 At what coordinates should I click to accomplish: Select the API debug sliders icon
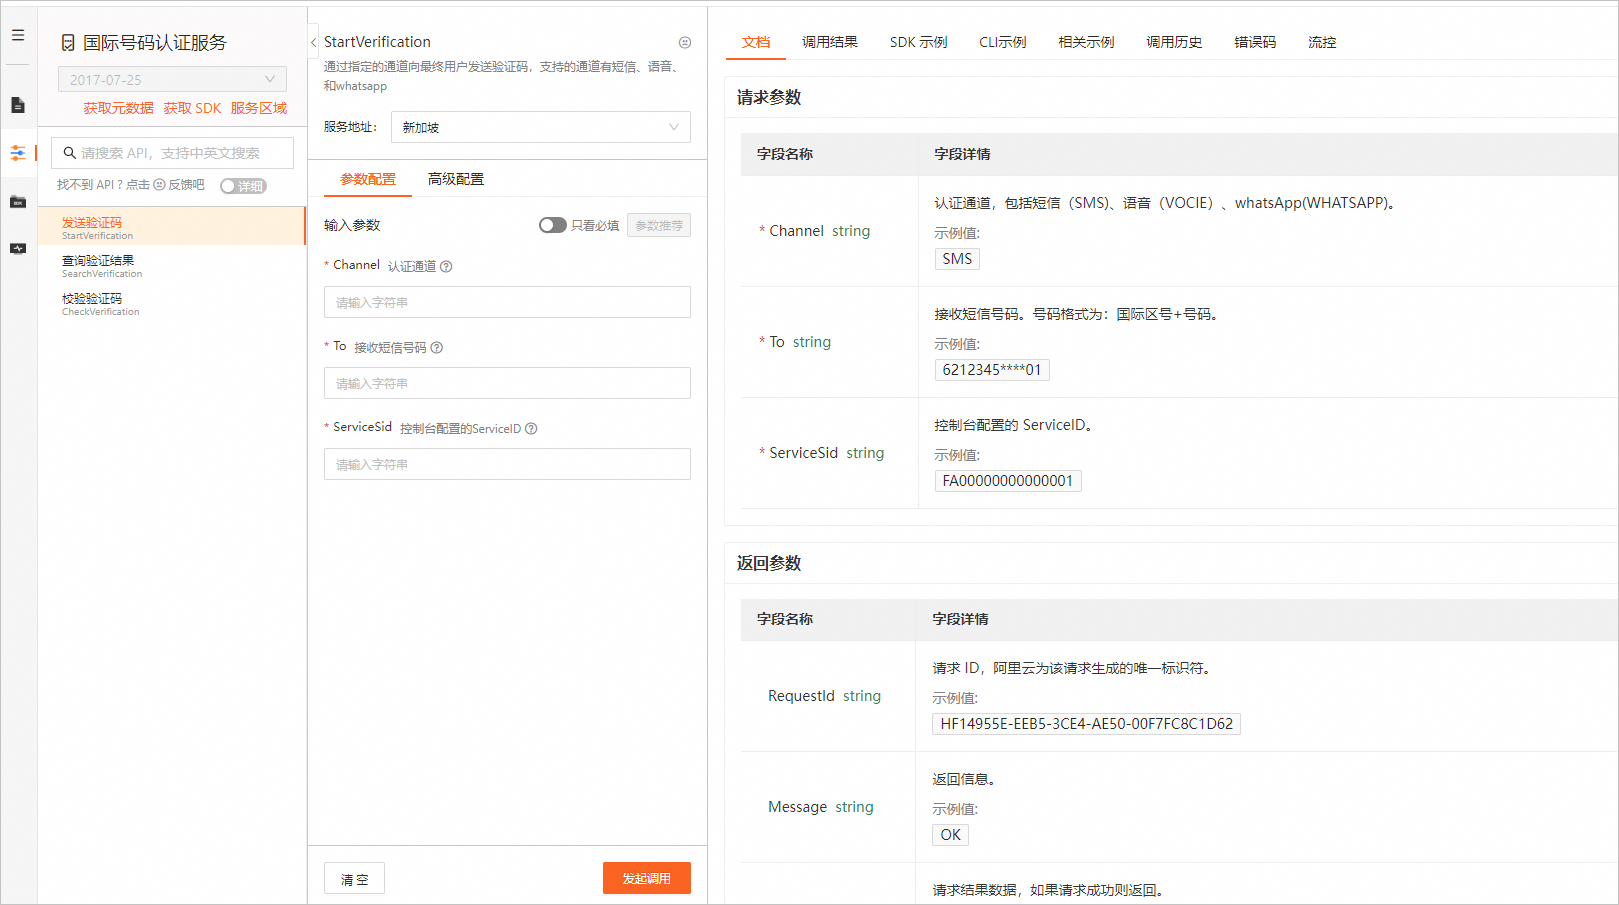tap(18, 153)
